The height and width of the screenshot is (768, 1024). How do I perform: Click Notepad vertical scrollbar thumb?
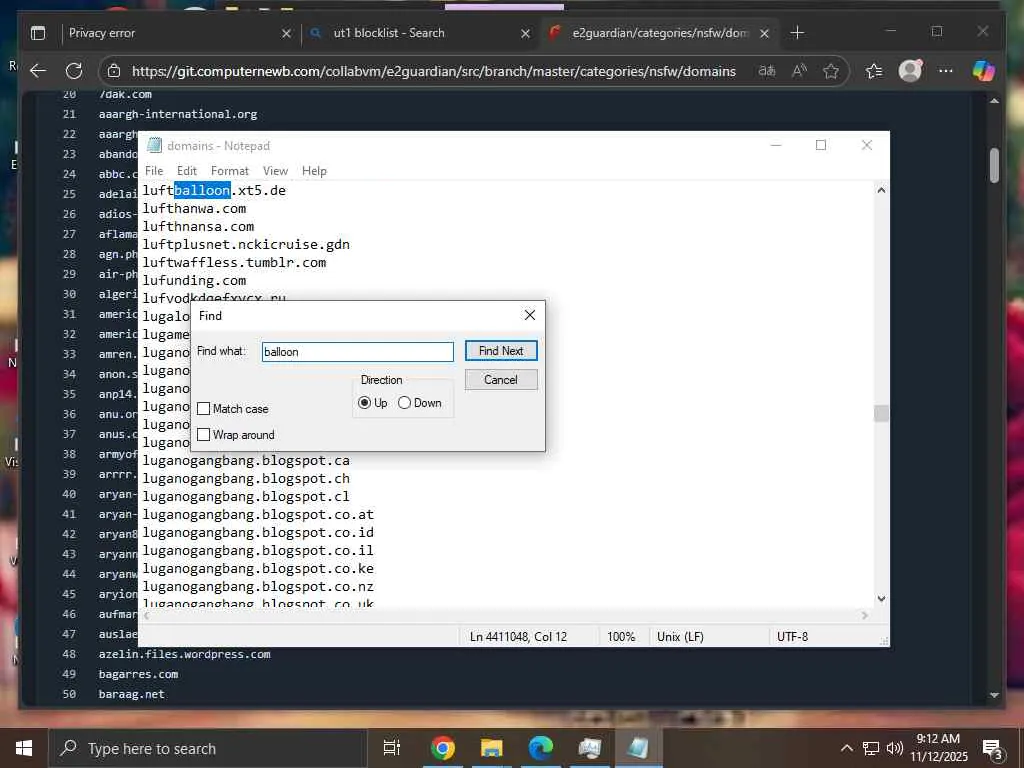pyautogui.click(x=881, y=413)
